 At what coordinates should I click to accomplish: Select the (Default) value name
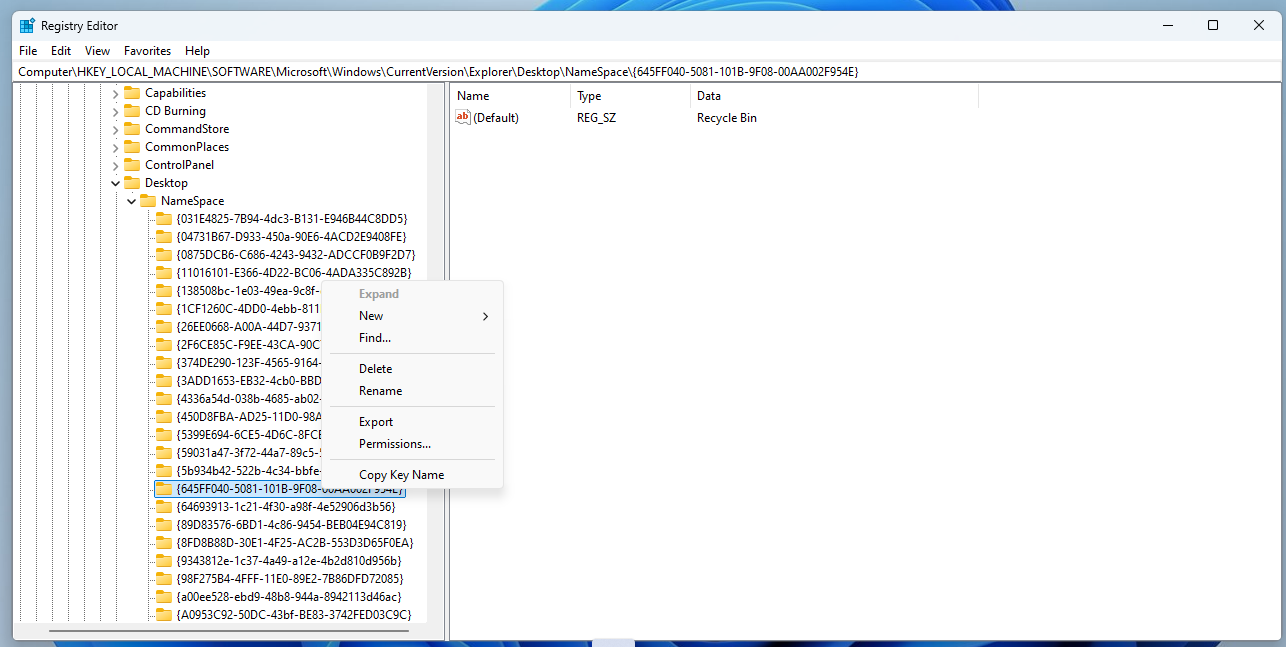496,118
